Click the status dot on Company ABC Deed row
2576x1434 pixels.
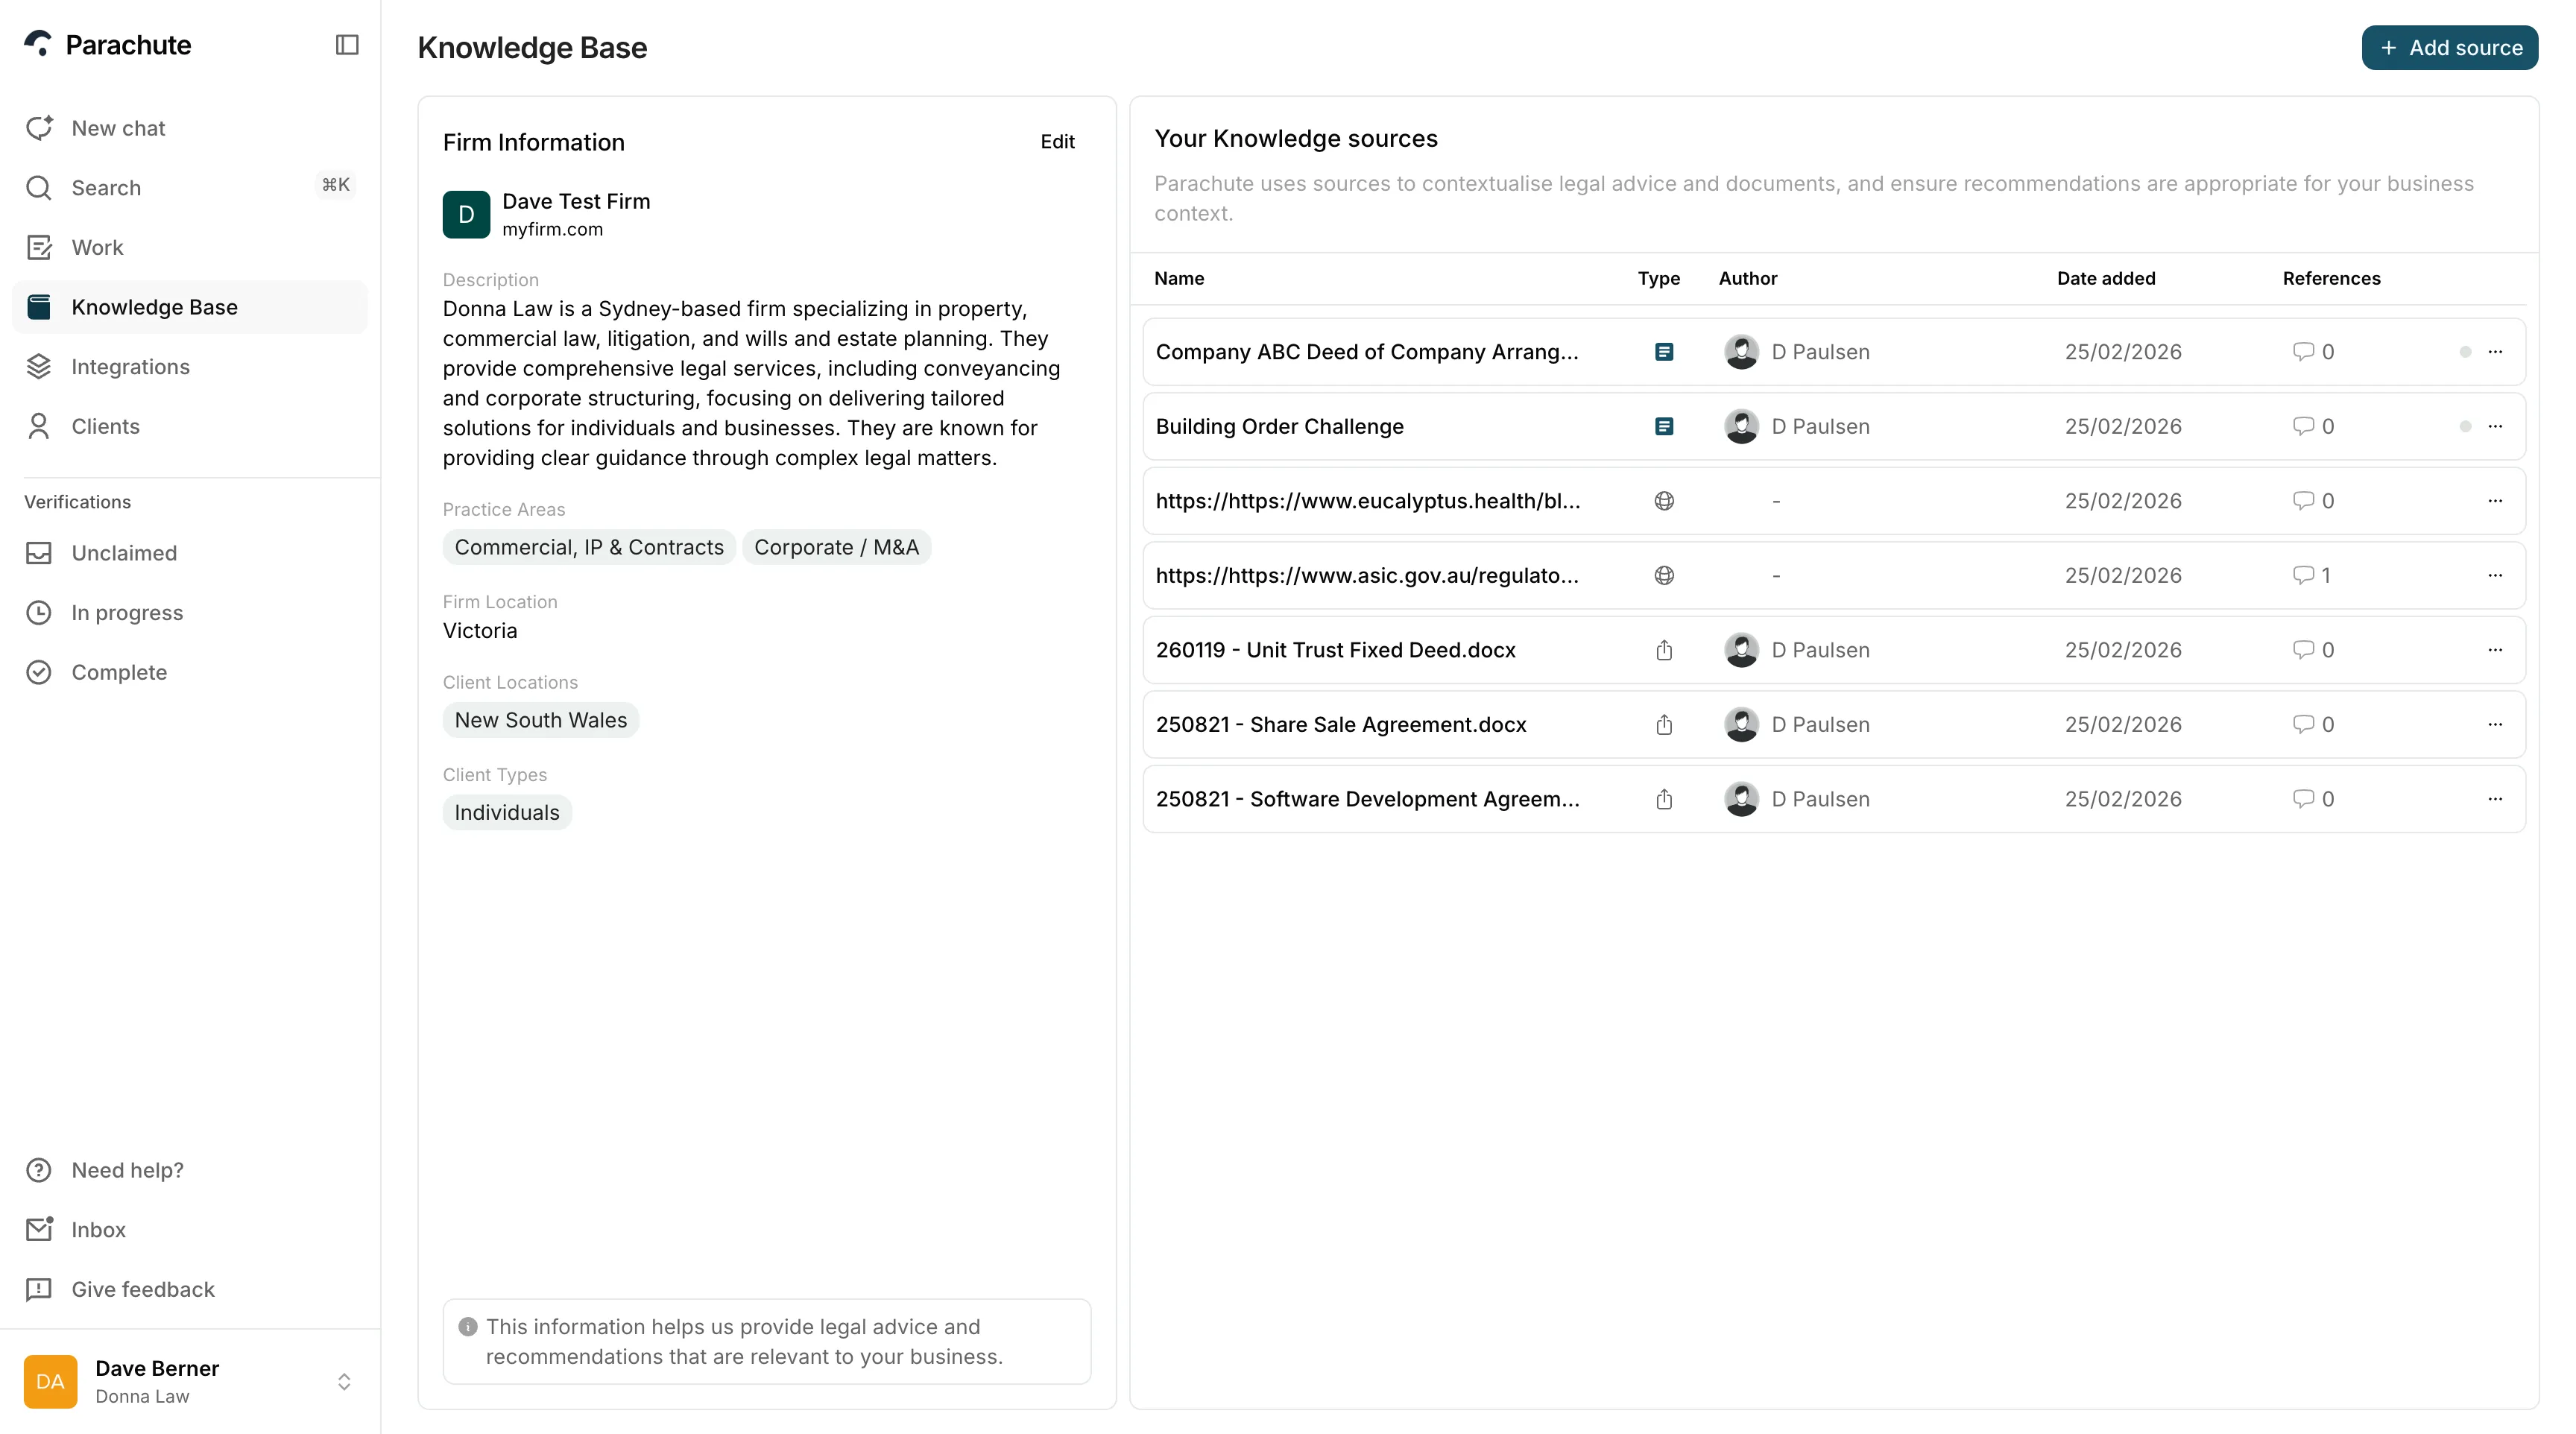tap(2466, 351)
